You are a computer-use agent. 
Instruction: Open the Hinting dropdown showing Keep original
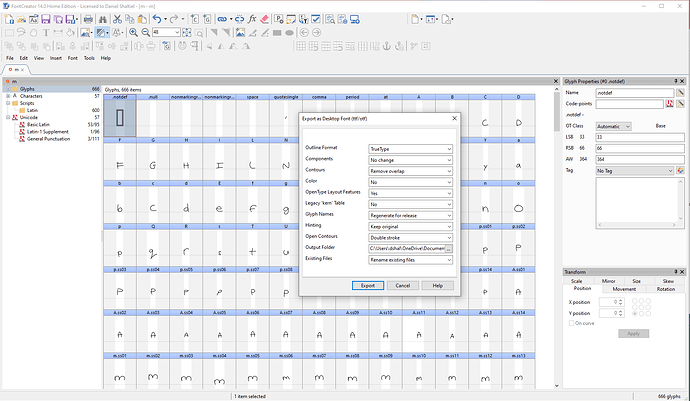click(410, 226)
